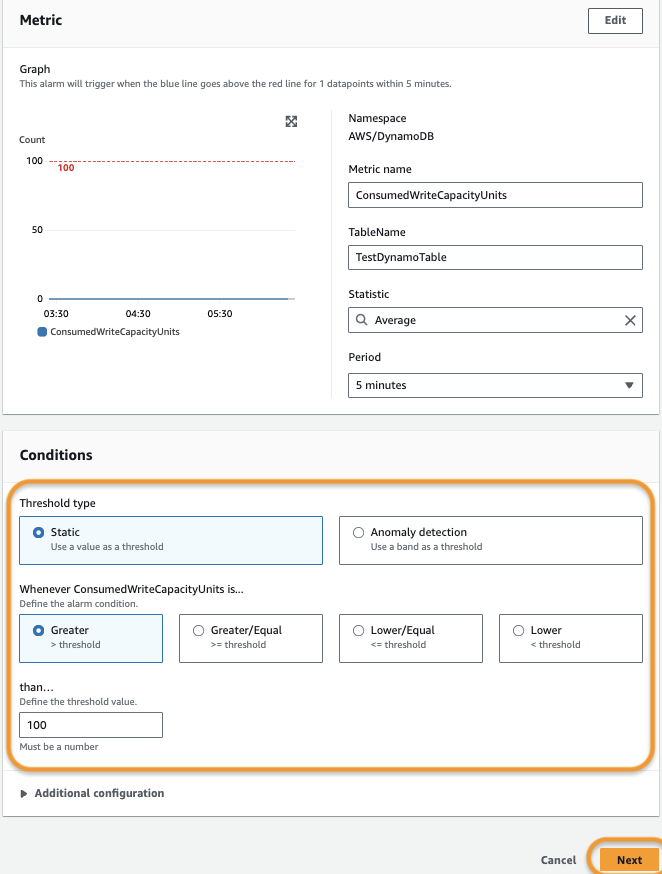Click the red 100 threshold label on graph
This screenshot has height=874, width=662.
[x=66, y=168]
